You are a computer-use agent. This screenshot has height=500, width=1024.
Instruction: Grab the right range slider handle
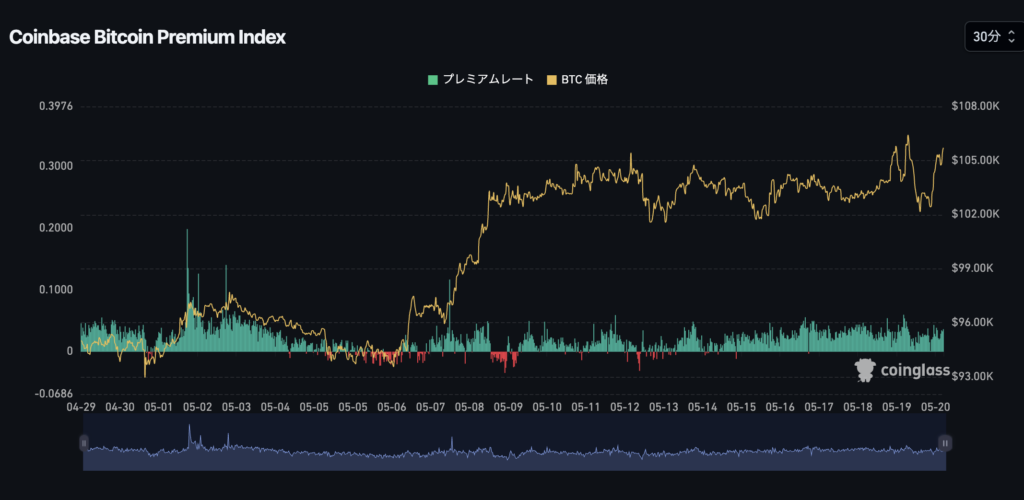(945, 443)
